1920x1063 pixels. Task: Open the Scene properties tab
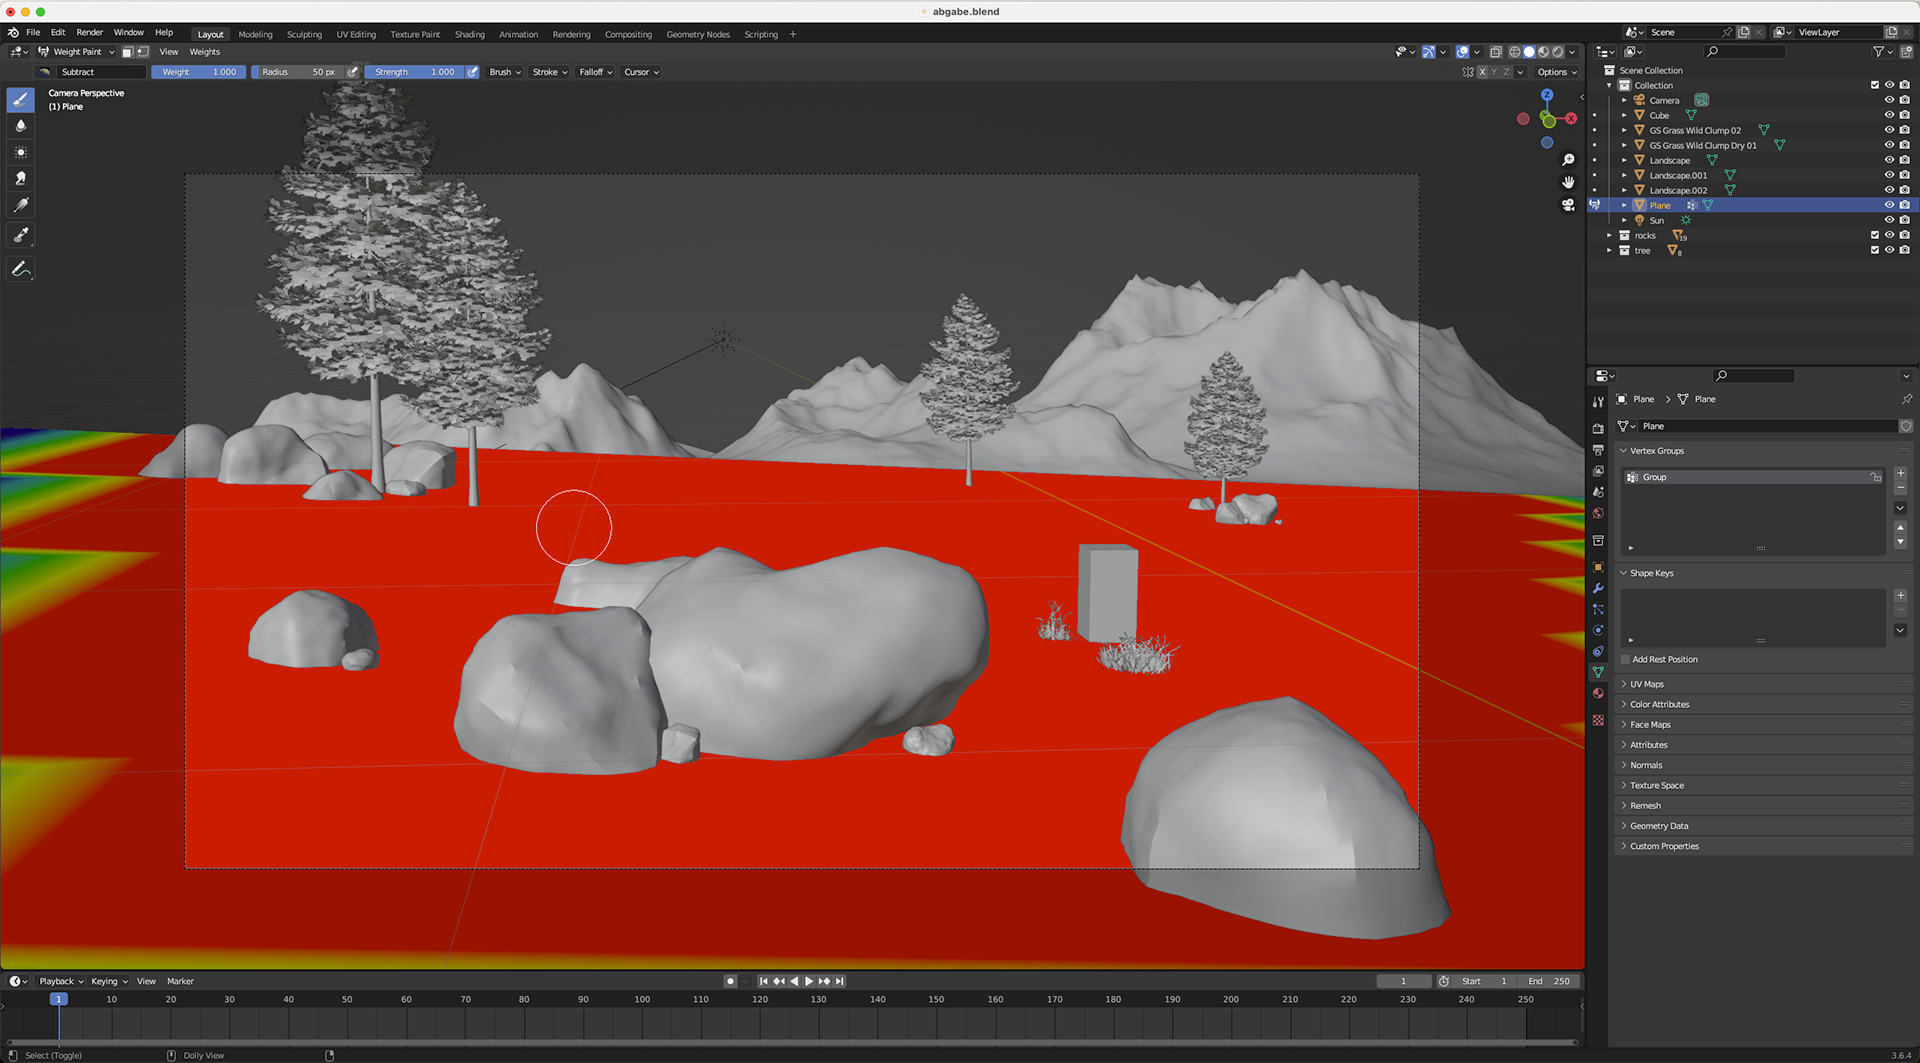(x=1598, y=492)
